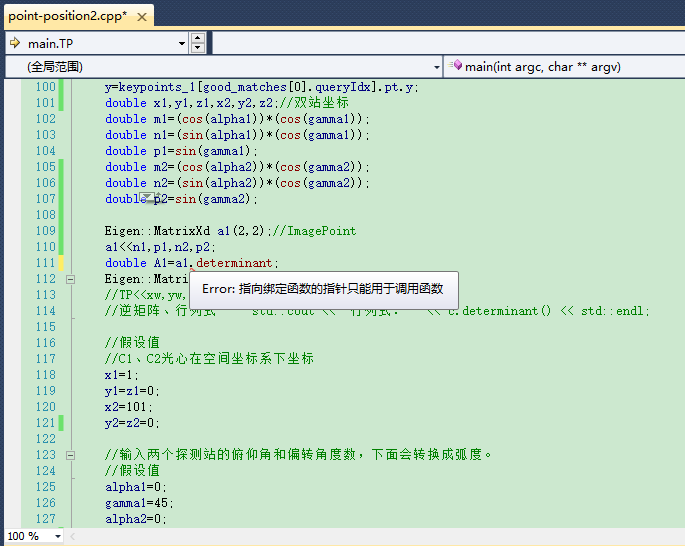Image resolution: width=685 pixels, height=546 pixels.
Task: Click the double m1 declaration on line 102
Action: (x=237, y=119)
